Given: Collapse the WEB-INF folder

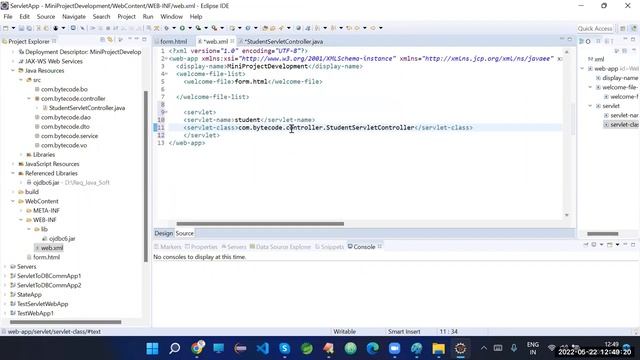Looking at the screenshot, I should [x=21, y=220].
